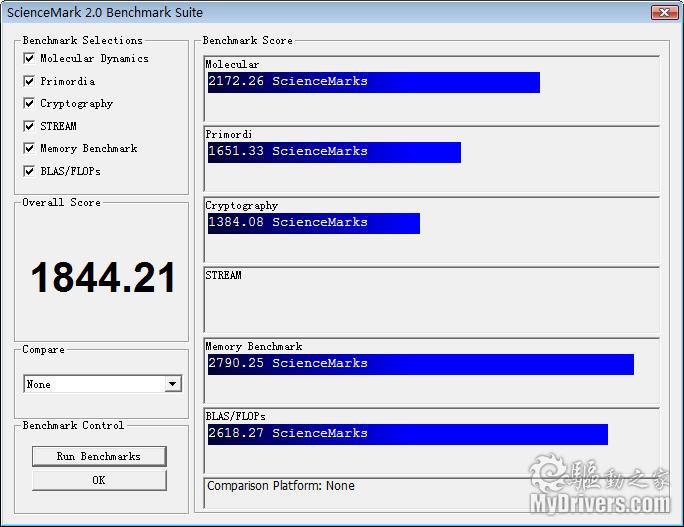Click the ScienceMark 2.0 title bar
The height and width of the screenshot is (527, 684).
[x=300, y=13]
